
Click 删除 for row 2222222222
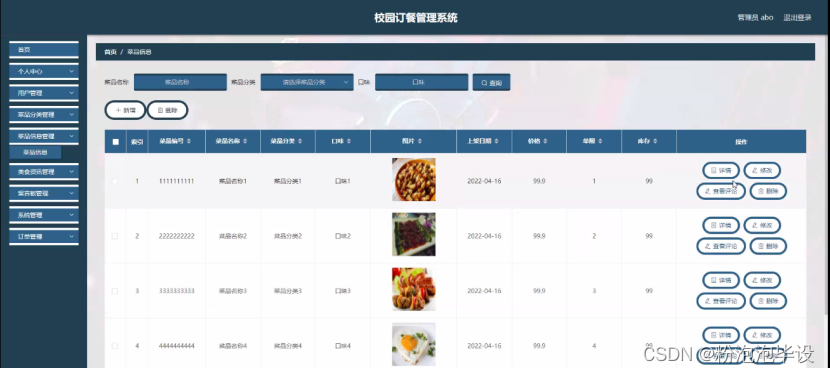(x=768, y=246)
